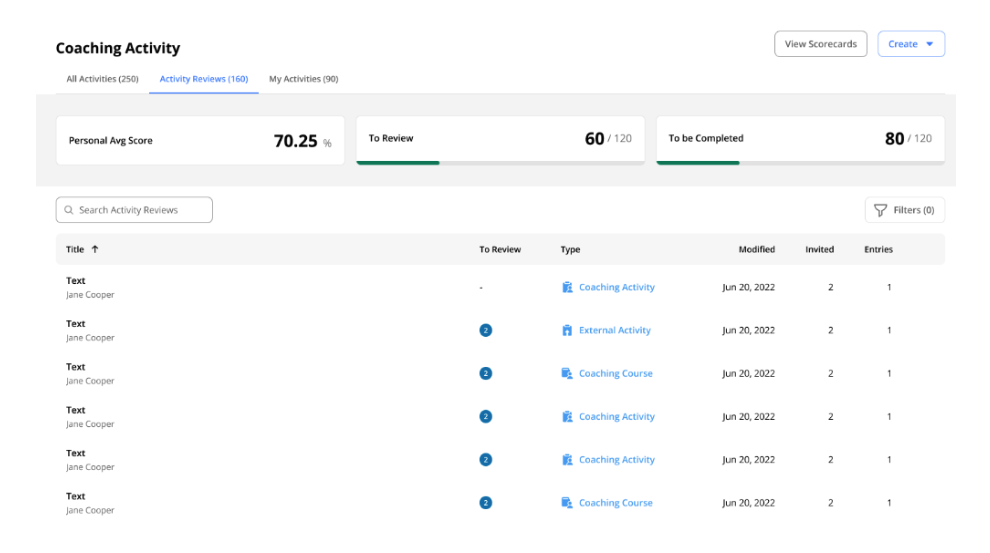Click the 70.25 score value
Image resolution: width=990 pixels, height=553 pixels.
295,141
